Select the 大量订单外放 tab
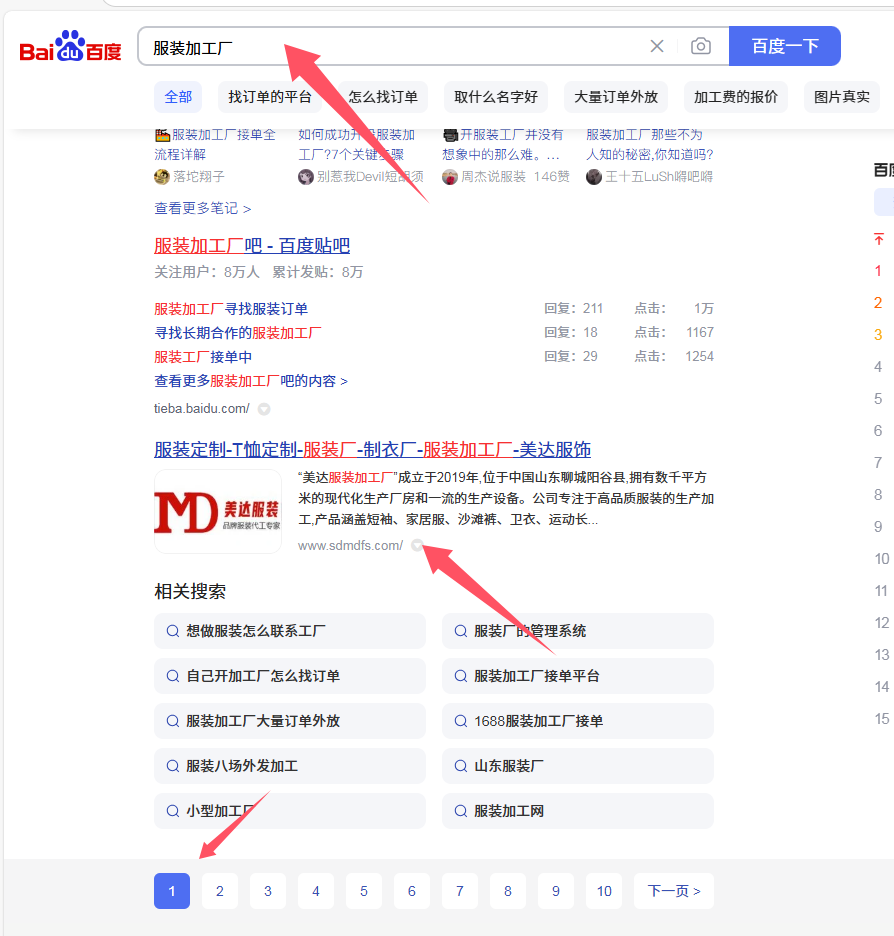This screenshot has height=936, width=894. coord(616,97)
